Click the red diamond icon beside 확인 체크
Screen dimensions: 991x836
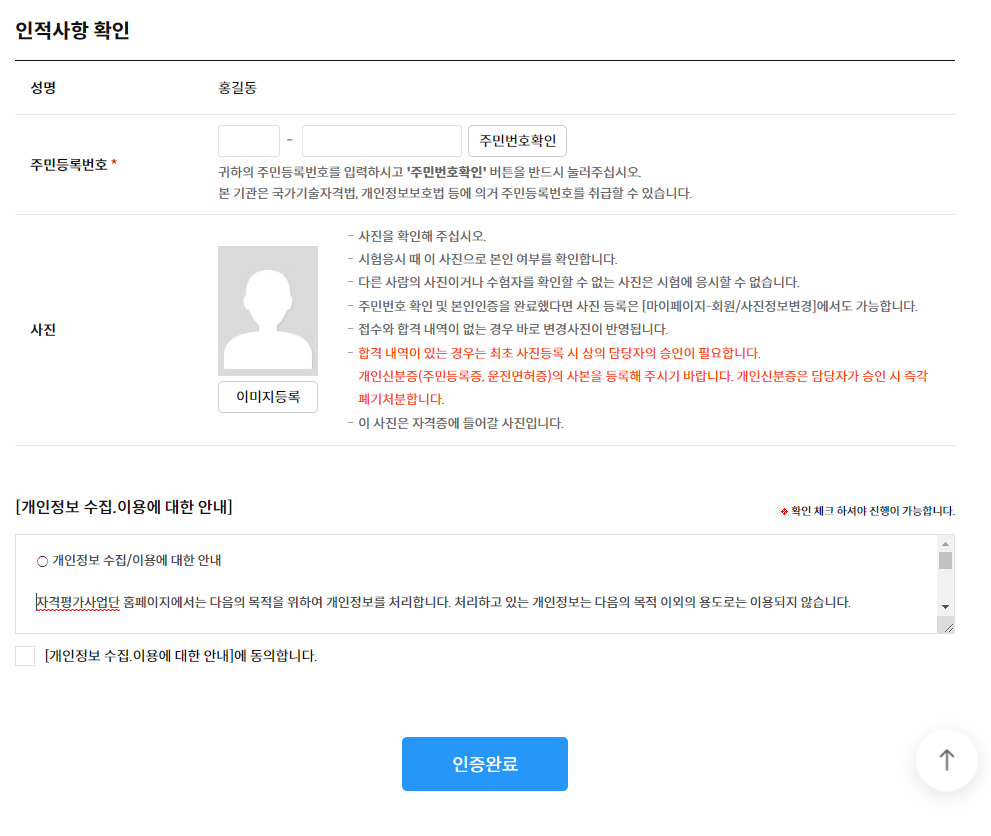click(x=784, y=511)
